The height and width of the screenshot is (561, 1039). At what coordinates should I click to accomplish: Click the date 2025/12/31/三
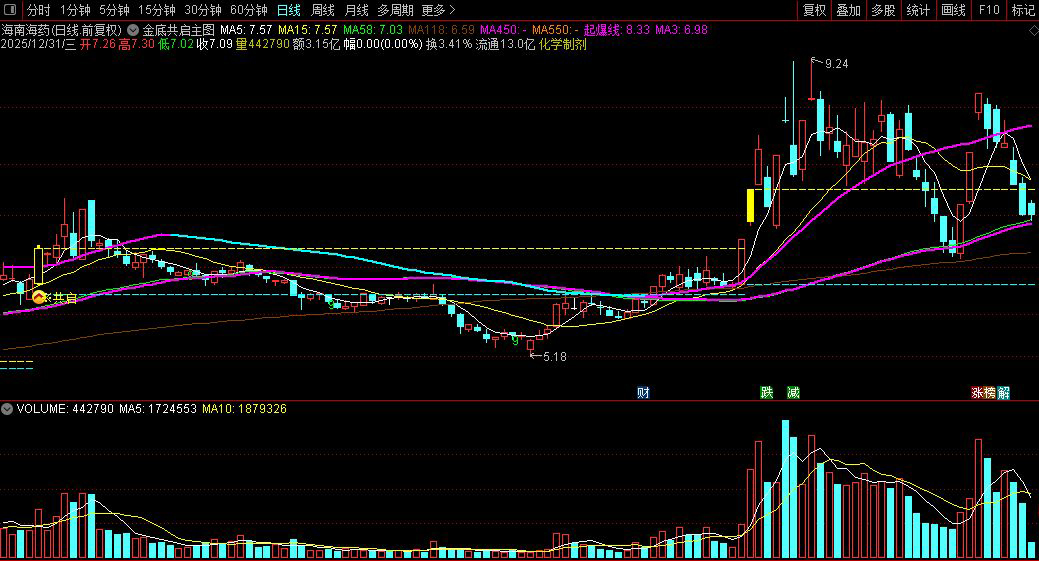[38, 44]
